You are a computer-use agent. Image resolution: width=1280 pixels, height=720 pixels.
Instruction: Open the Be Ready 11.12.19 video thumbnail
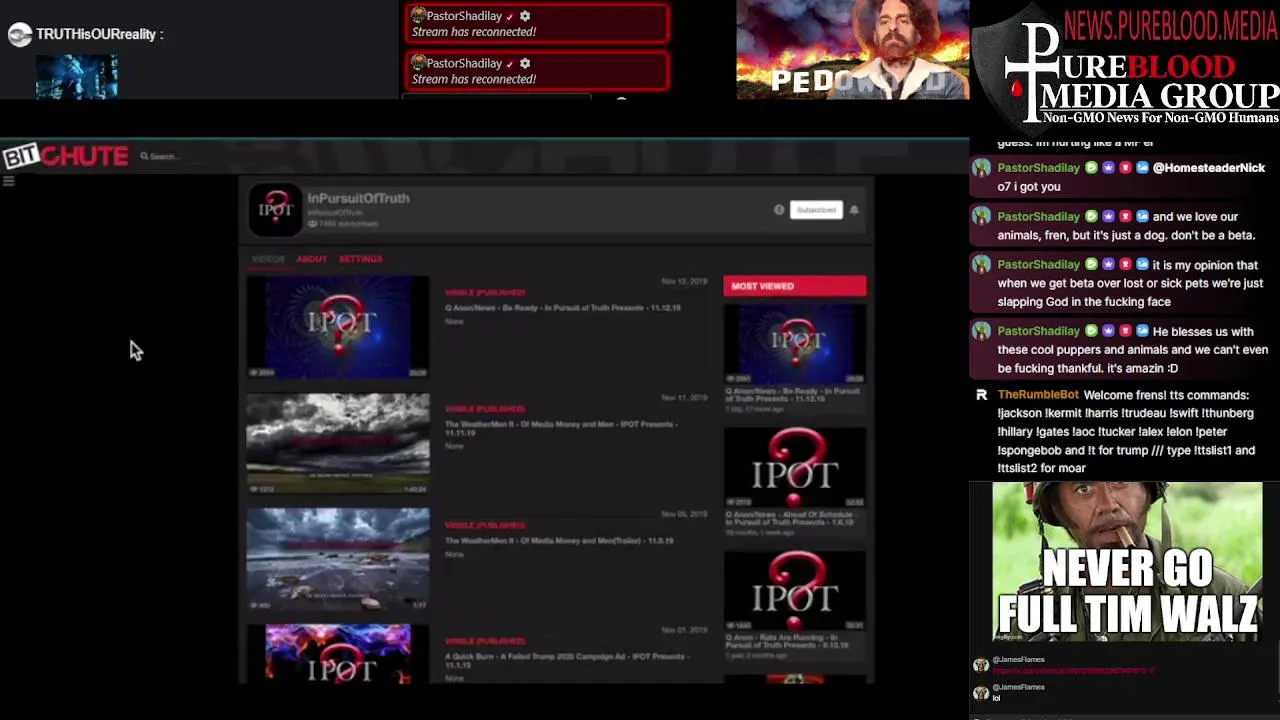coord(338,327)
